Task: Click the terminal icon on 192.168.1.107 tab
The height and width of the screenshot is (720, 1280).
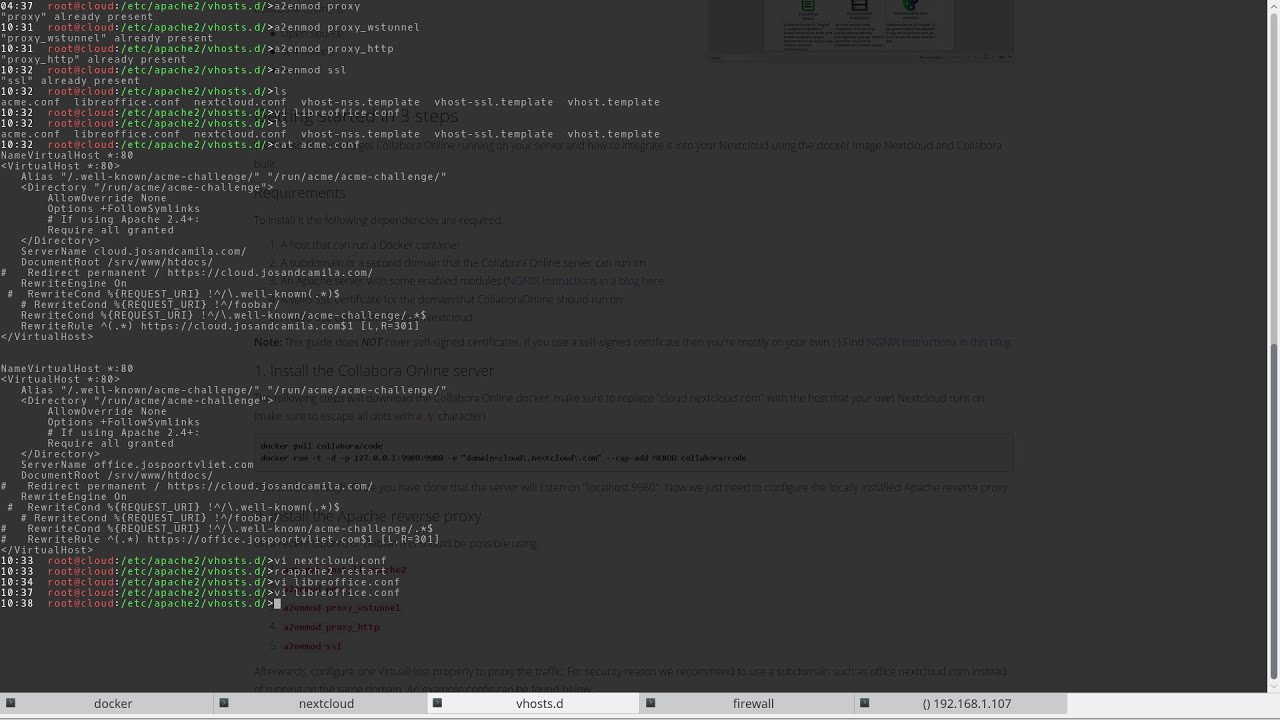Action: (864, 704)
